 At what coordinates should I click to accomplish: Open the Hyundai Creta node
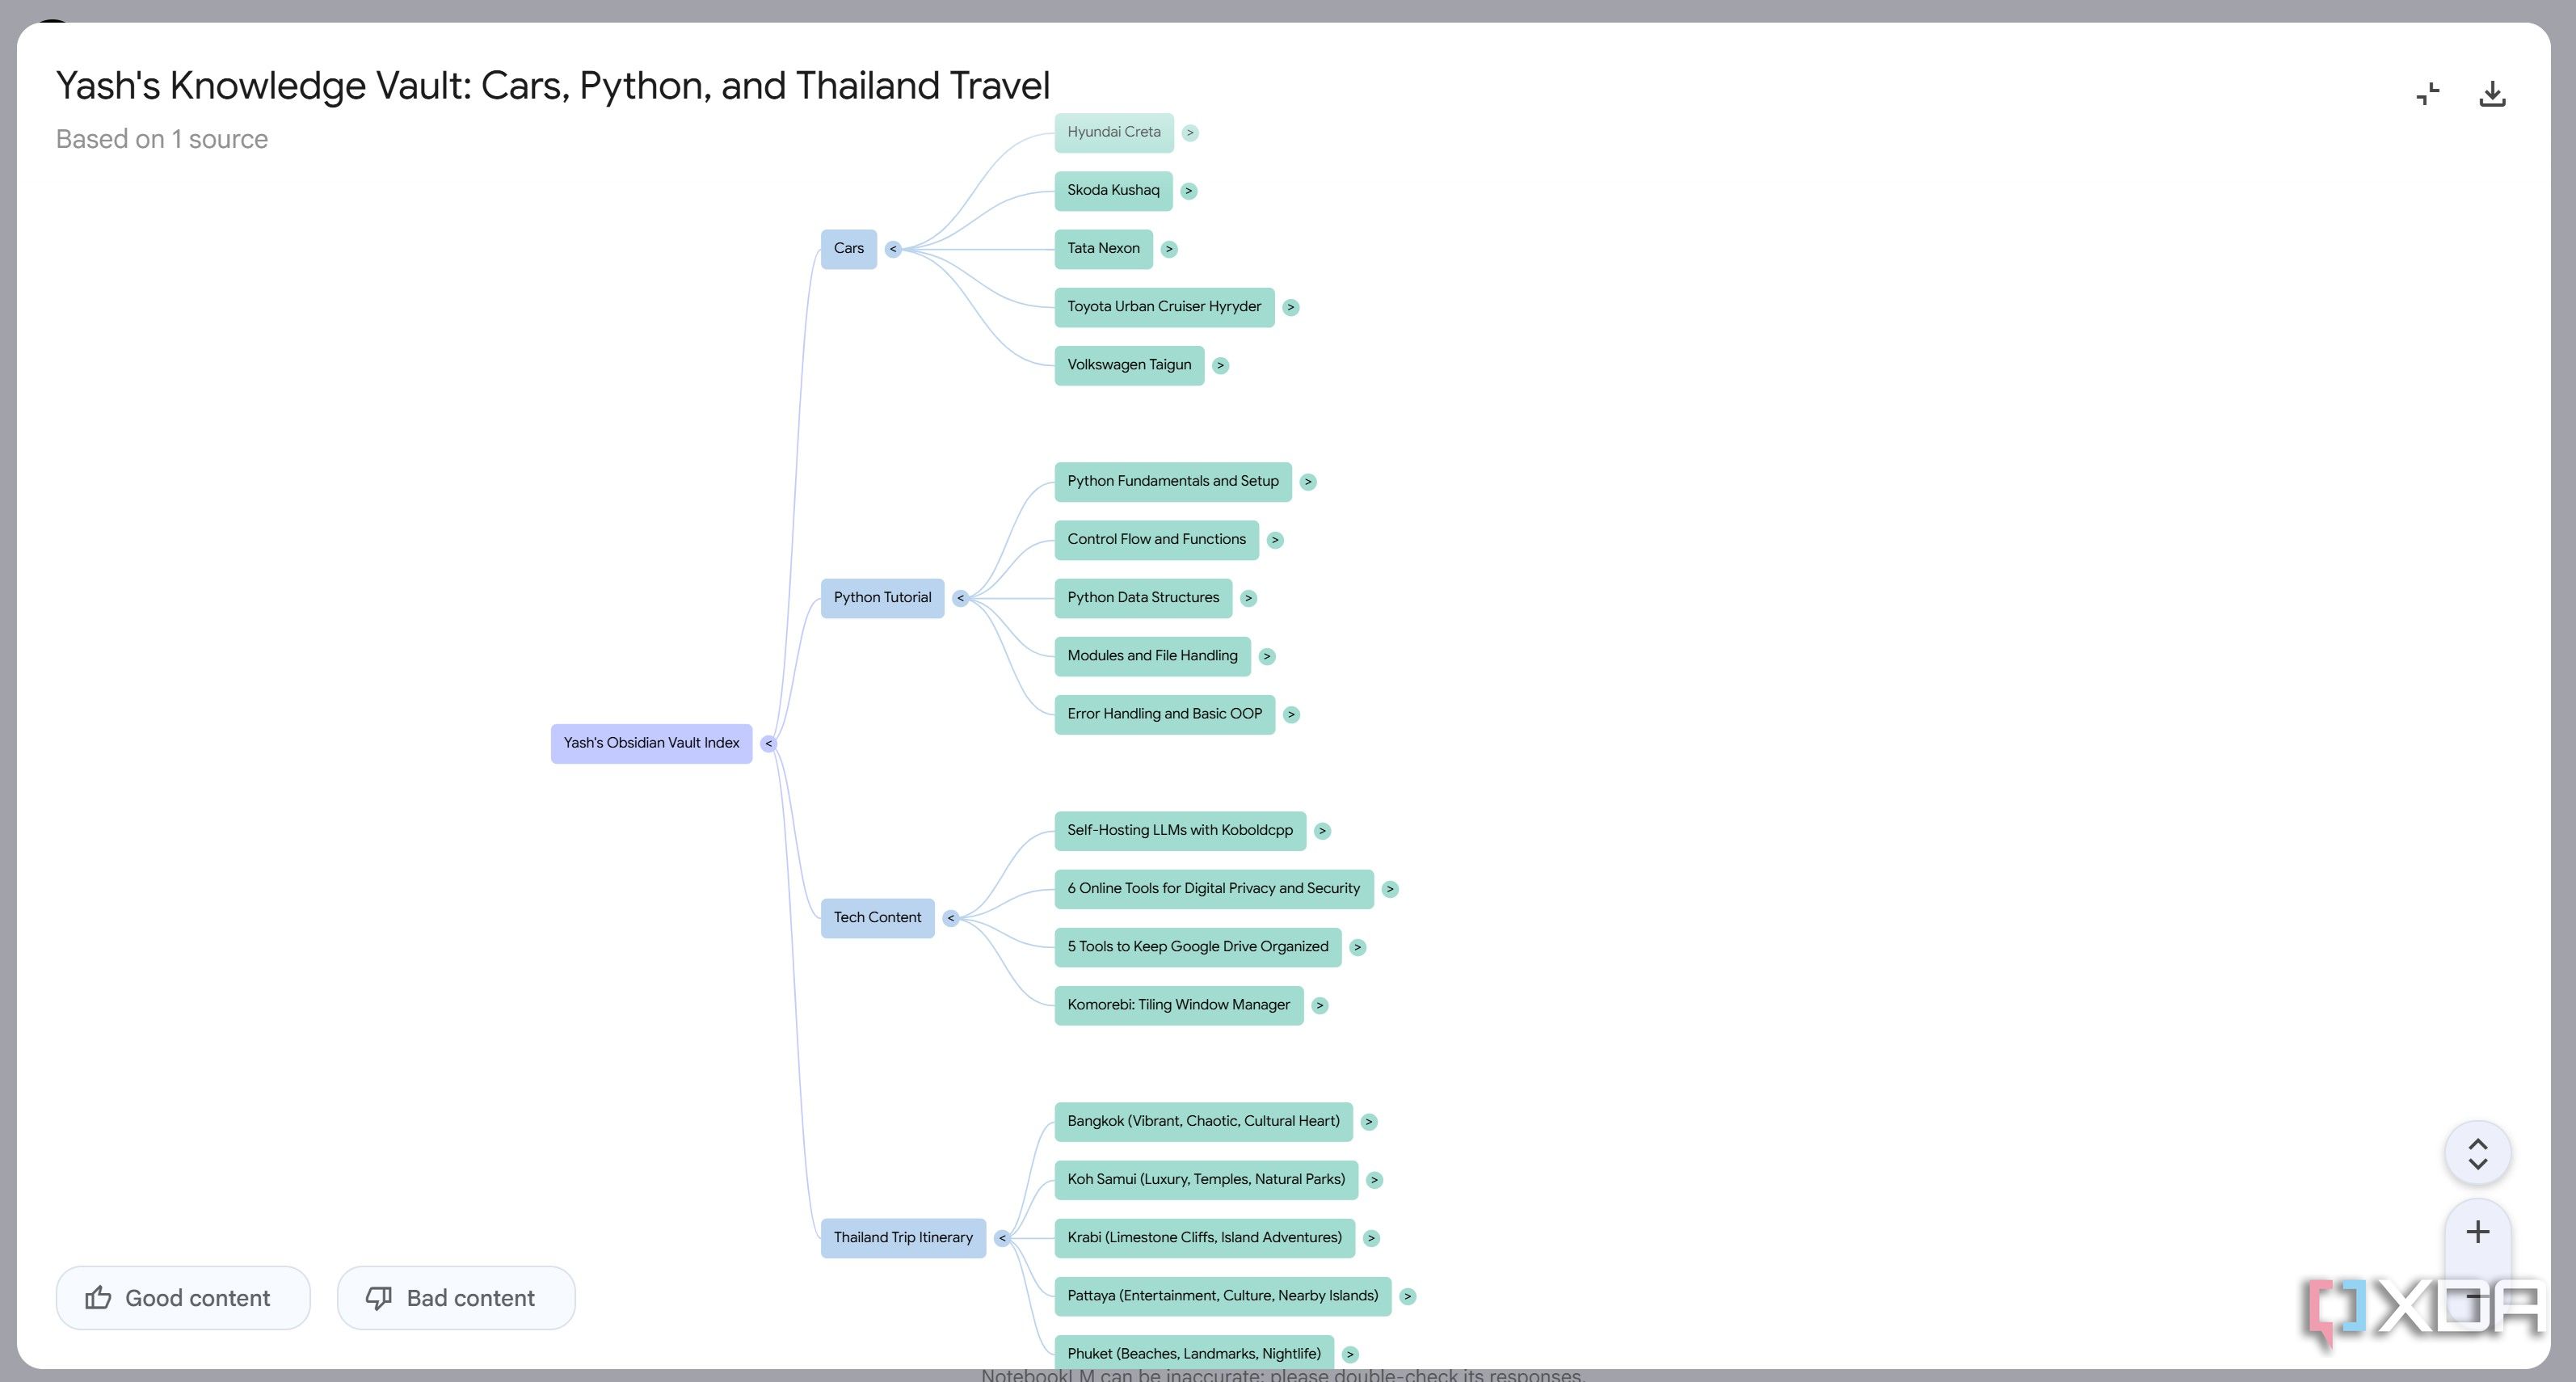pos(1114,132)
